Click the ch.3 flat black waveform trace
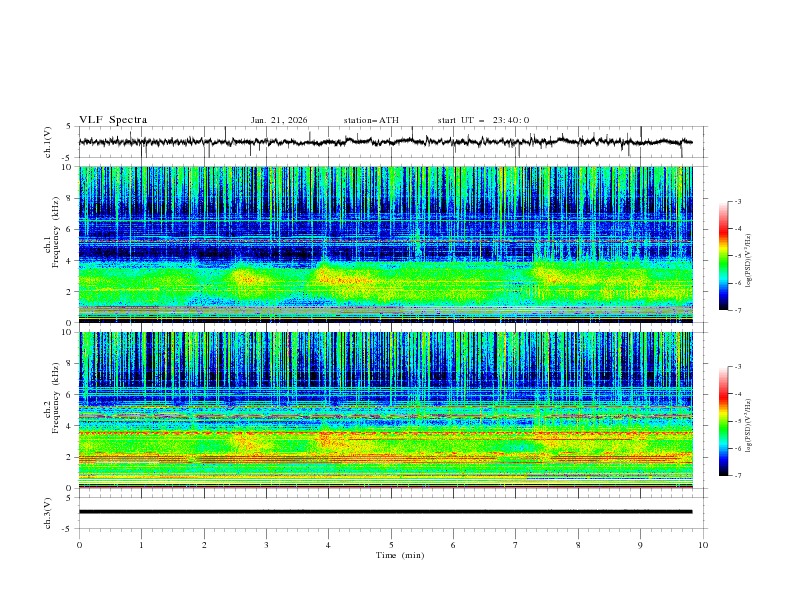792x612 pixels. click(385, 512)
